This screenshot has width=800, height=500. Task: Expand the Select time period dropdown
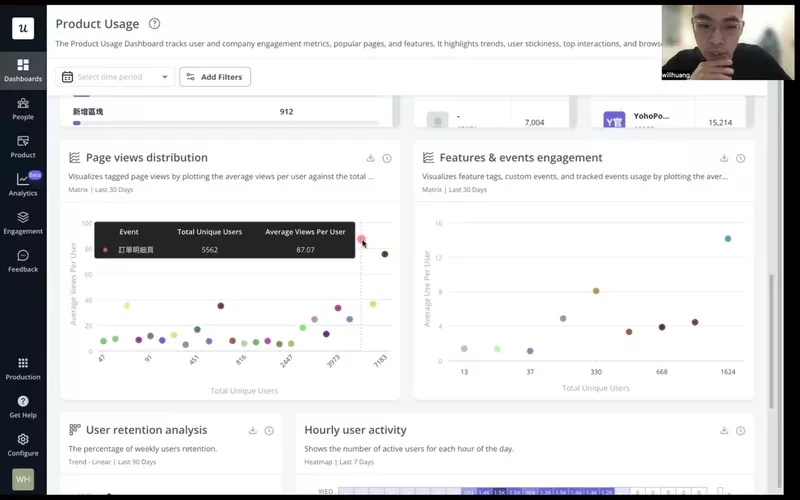[x=115, y=77]
